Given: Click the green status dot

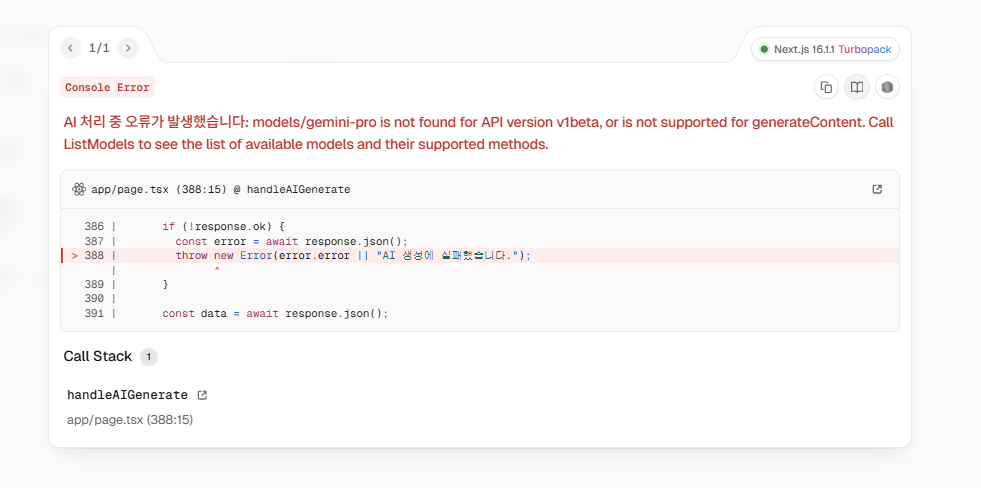Looking at the screenshot, I should [x=764, y=49].
